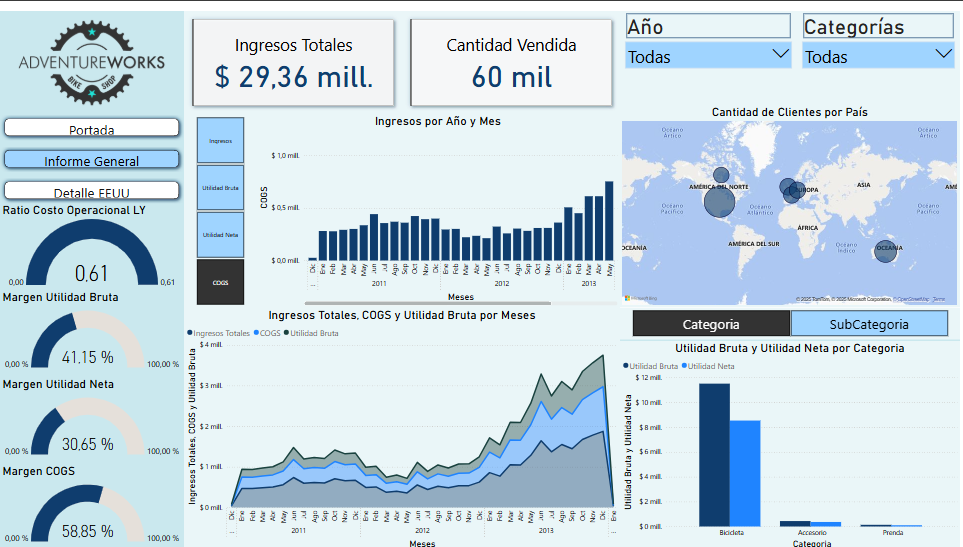Screen dimensions: 963x547
Task: Click the Oceania customer bubble on map
Action: pos(885,250)
